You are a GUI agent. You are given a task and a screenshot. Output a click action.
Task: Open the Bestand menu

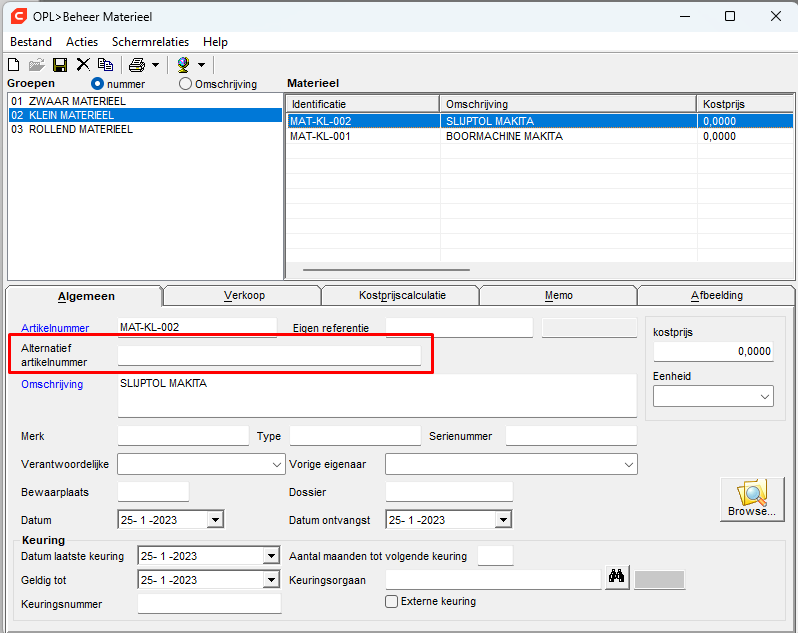[x=31, y=42]
